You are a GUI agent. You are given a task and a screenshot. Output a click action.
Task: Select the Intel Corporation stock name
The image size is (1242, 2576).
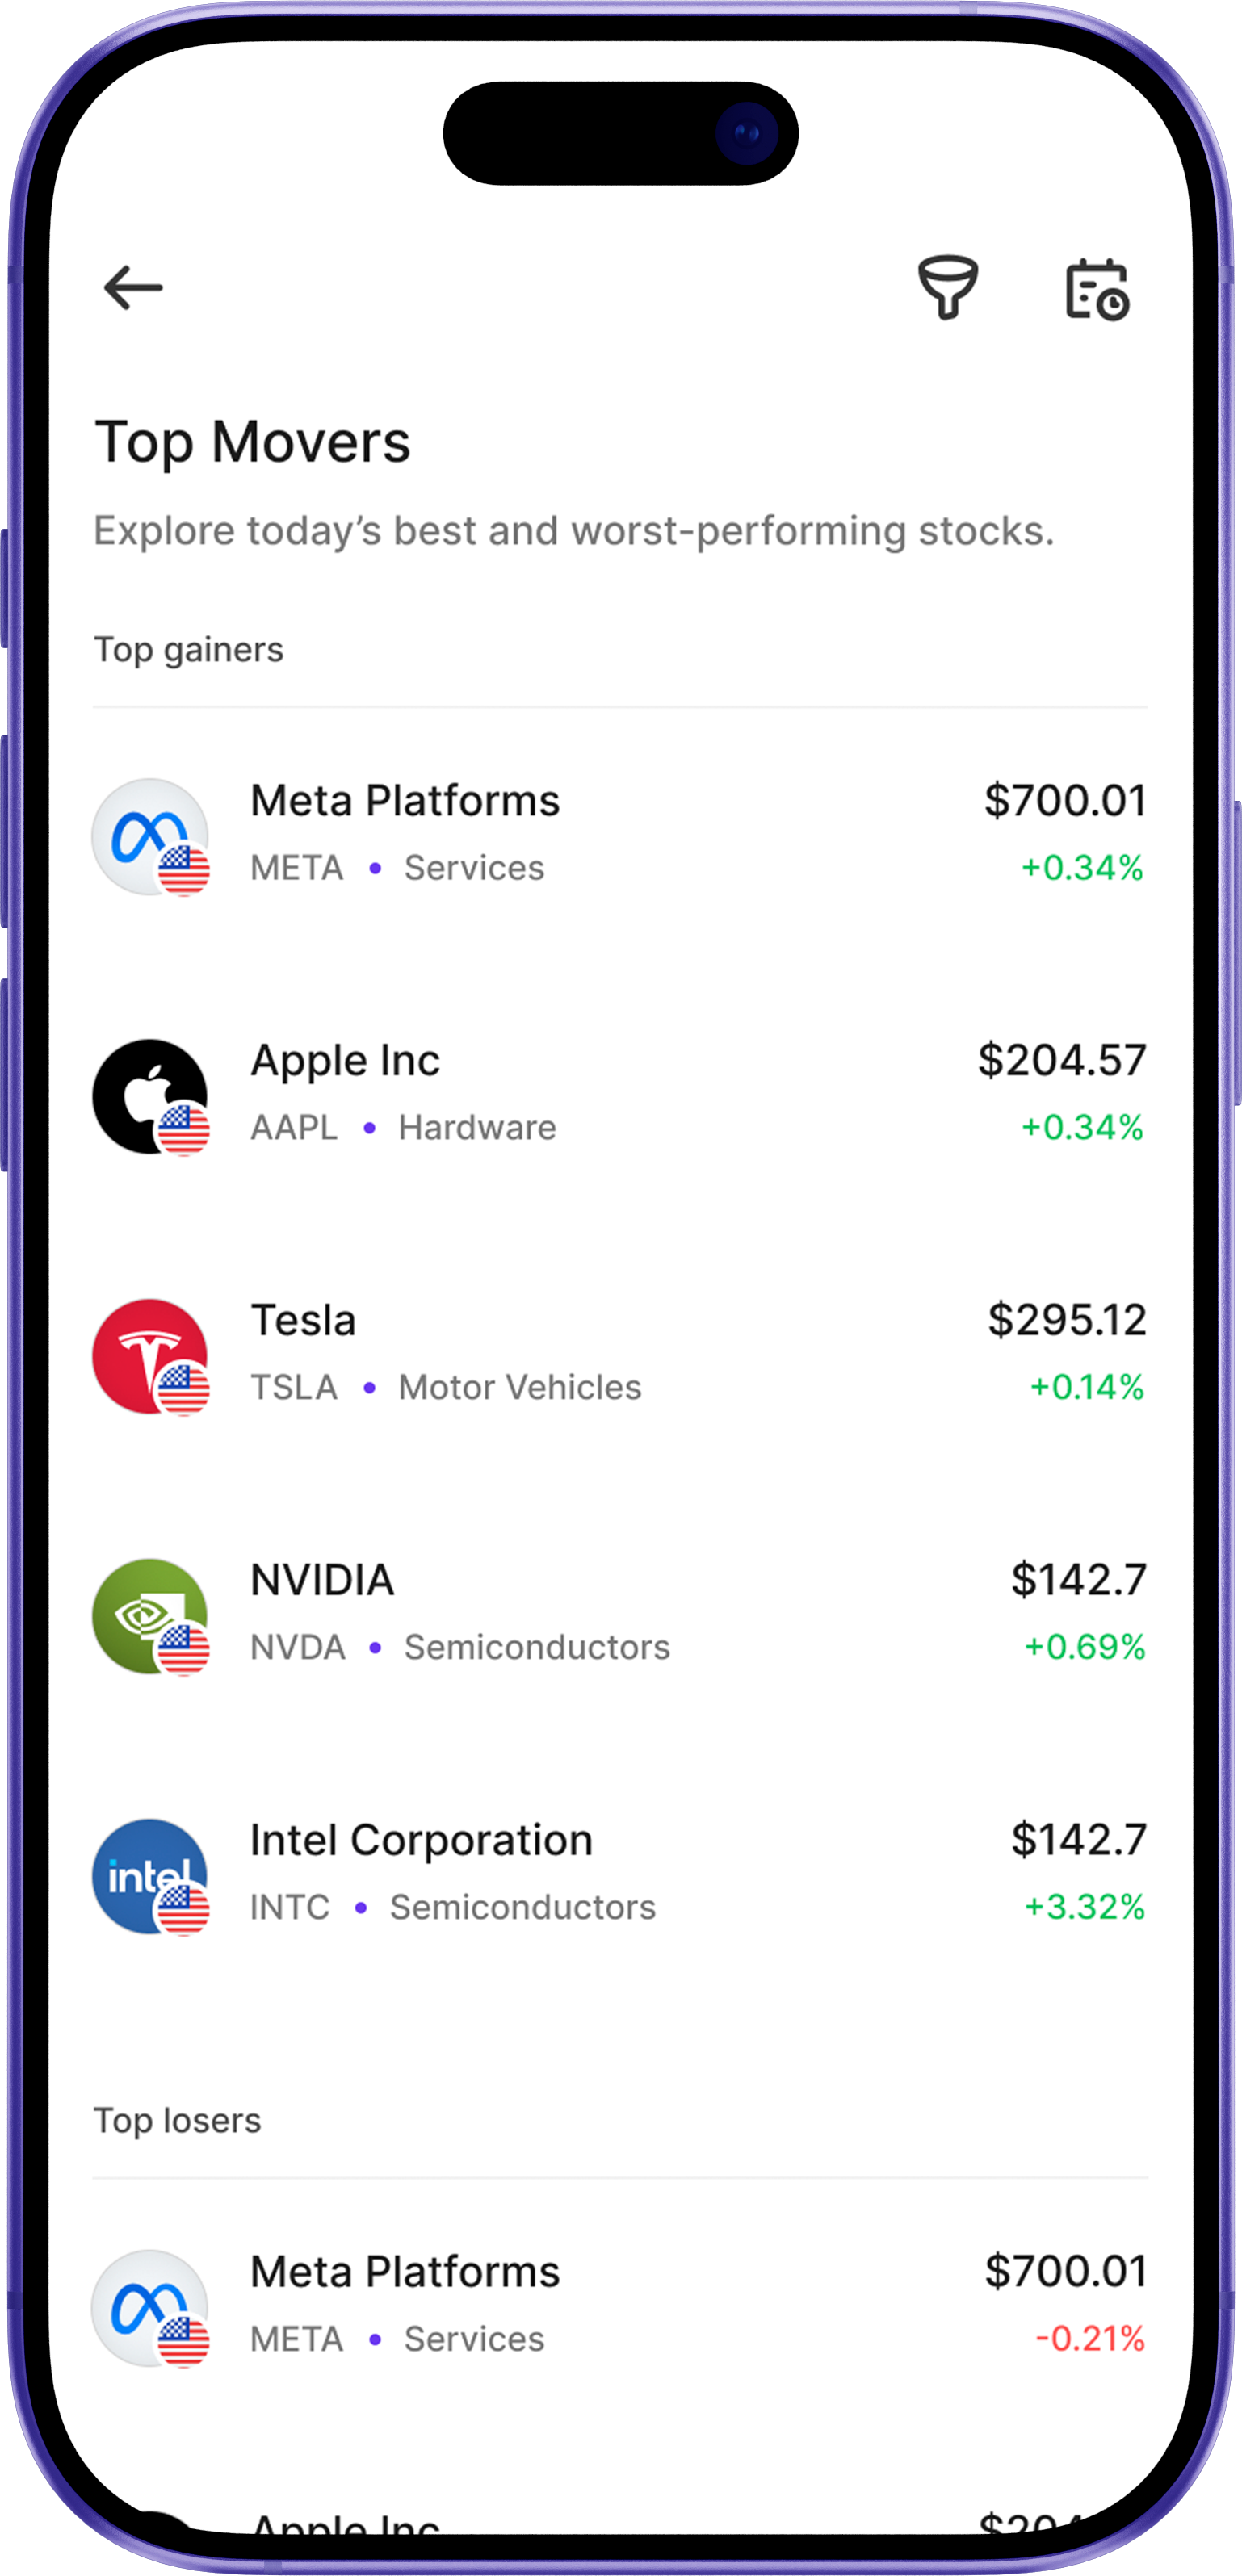[421, 1841]
